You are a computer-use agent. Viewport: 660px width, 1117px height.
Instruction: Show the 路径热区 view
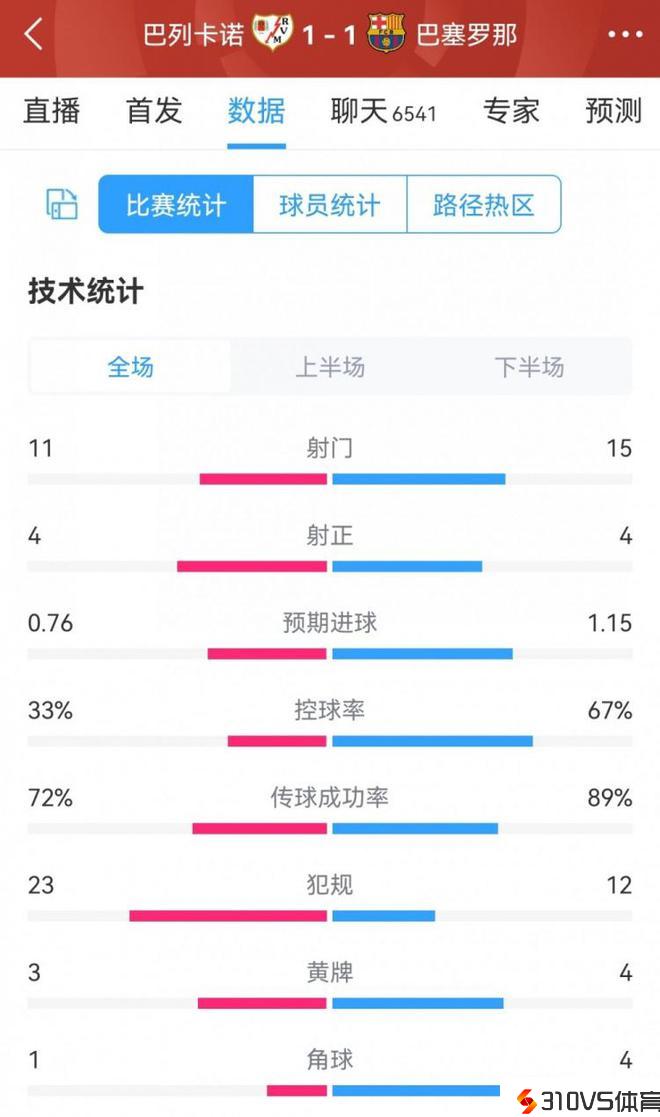click(484, 205)
